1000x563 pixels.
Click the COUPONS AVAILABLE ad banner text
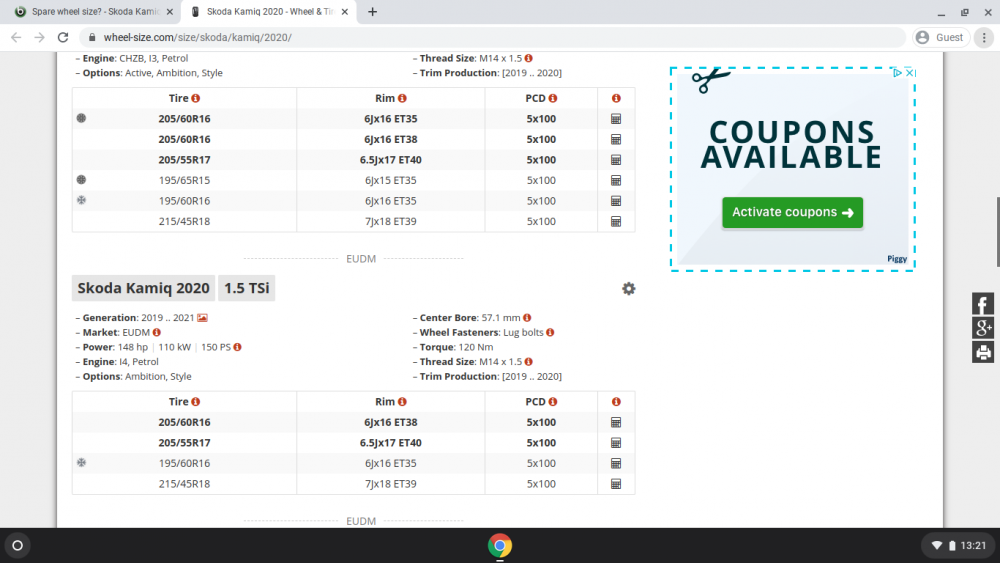[x=791, y=145]
